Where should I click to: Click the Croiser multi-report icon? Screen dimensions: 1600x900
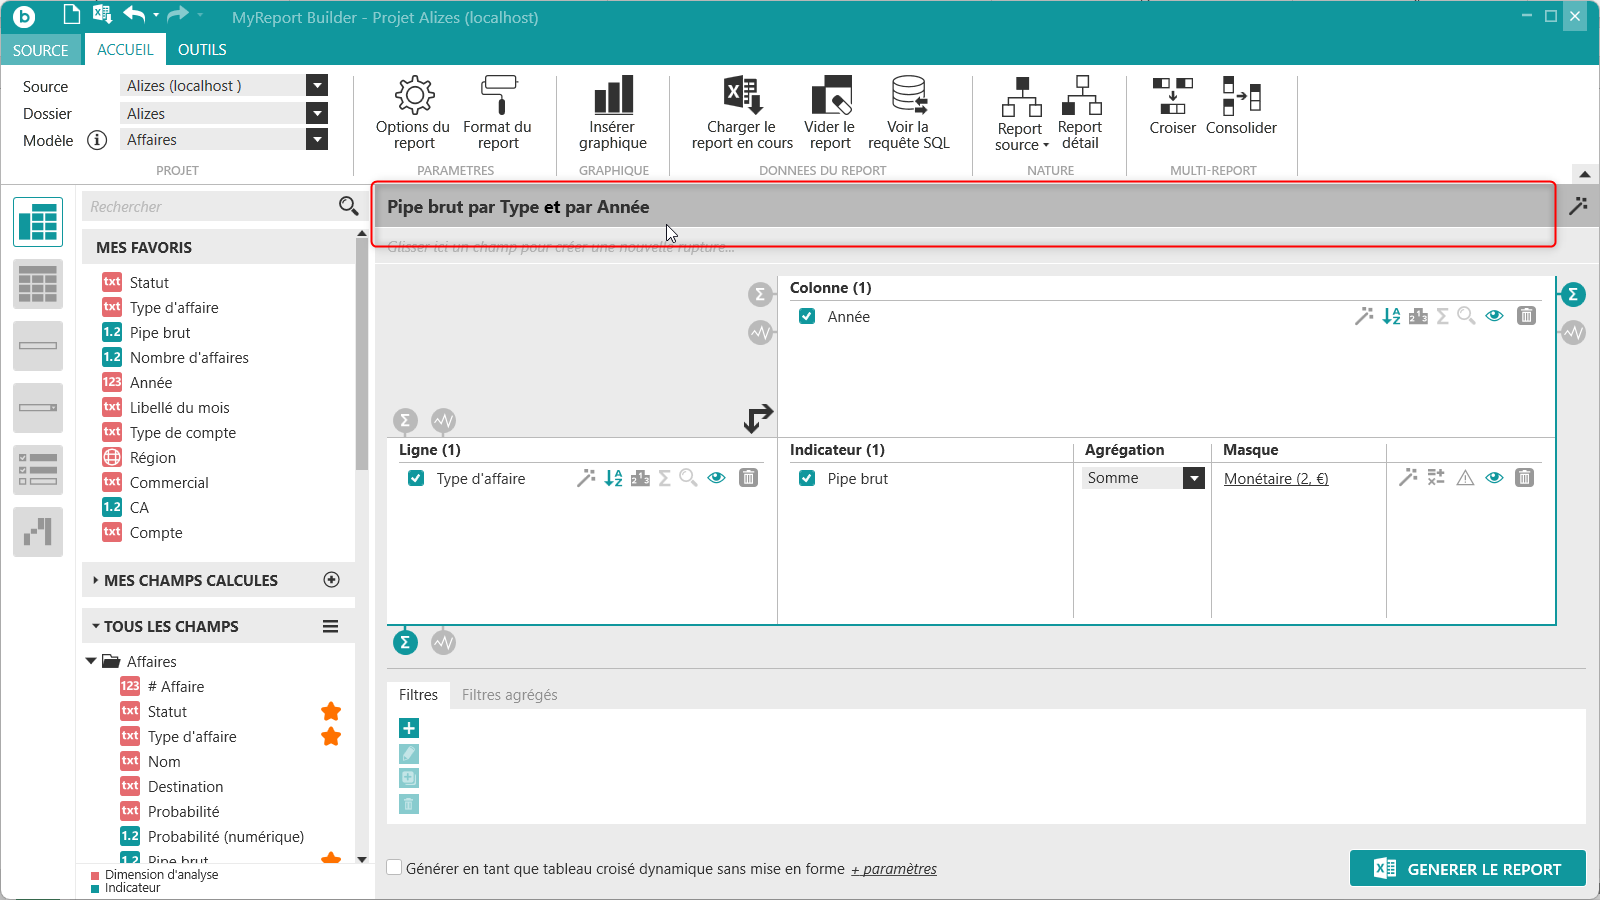[x=1172, y=96]
